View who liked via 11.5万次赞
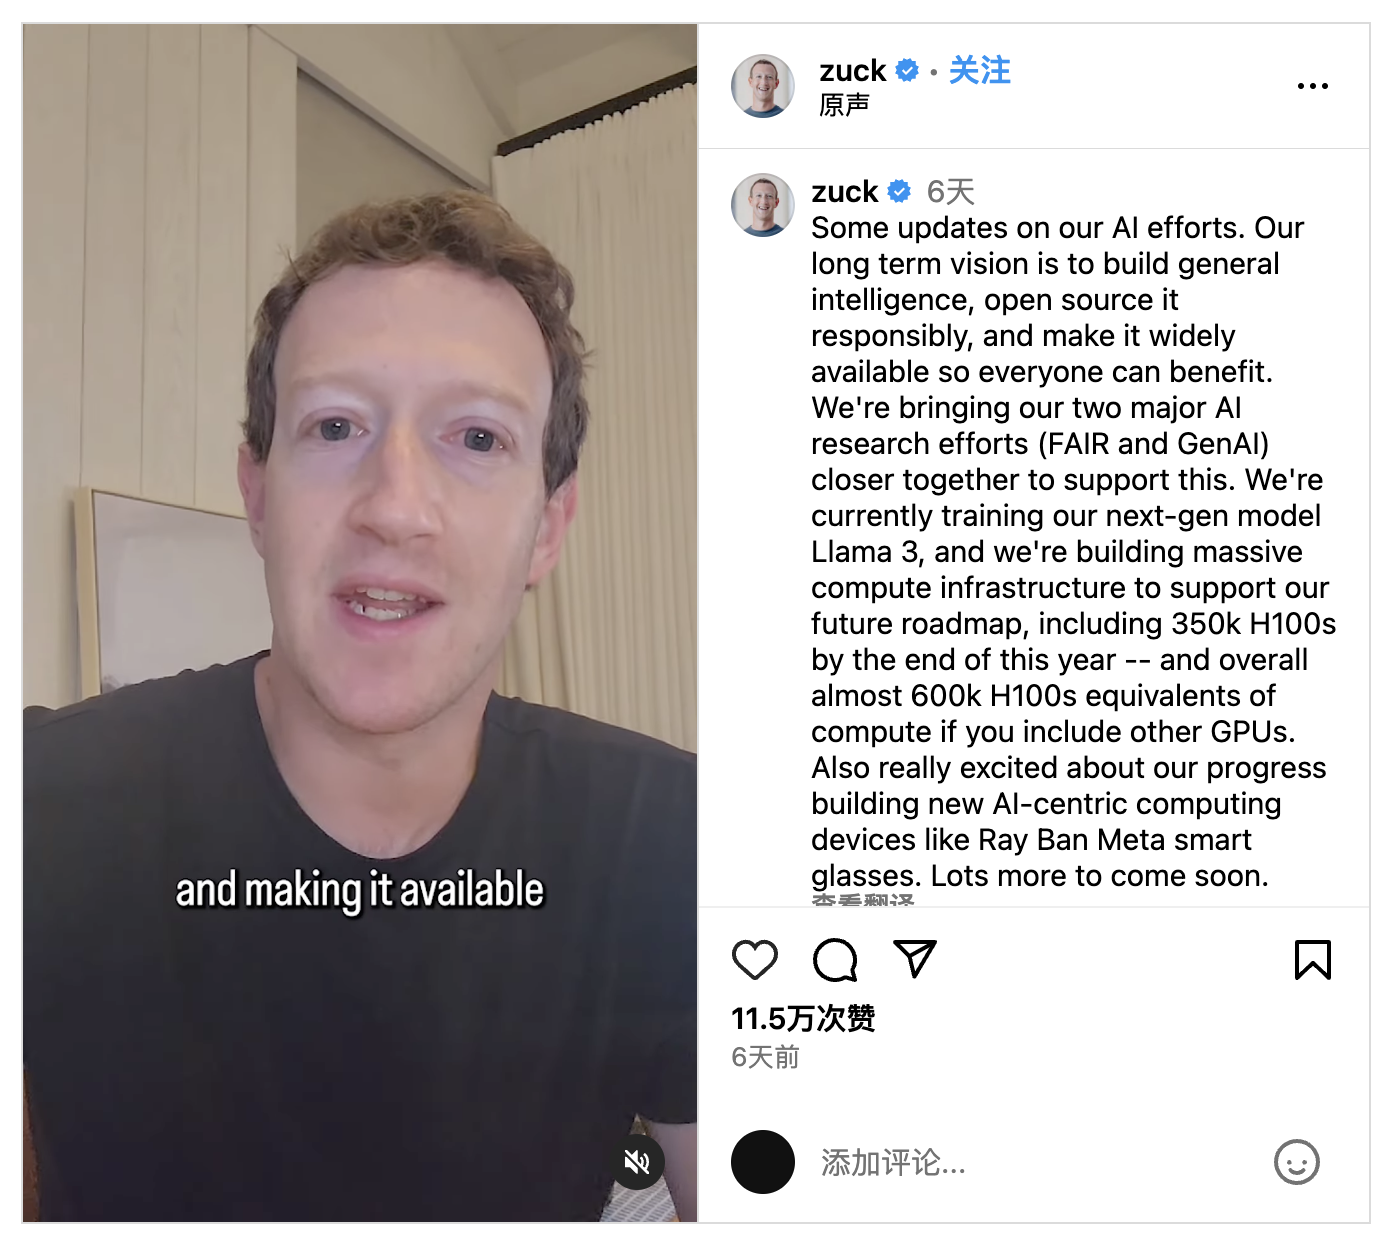Viewport: 1396px width, 1246px height. 803,1019
